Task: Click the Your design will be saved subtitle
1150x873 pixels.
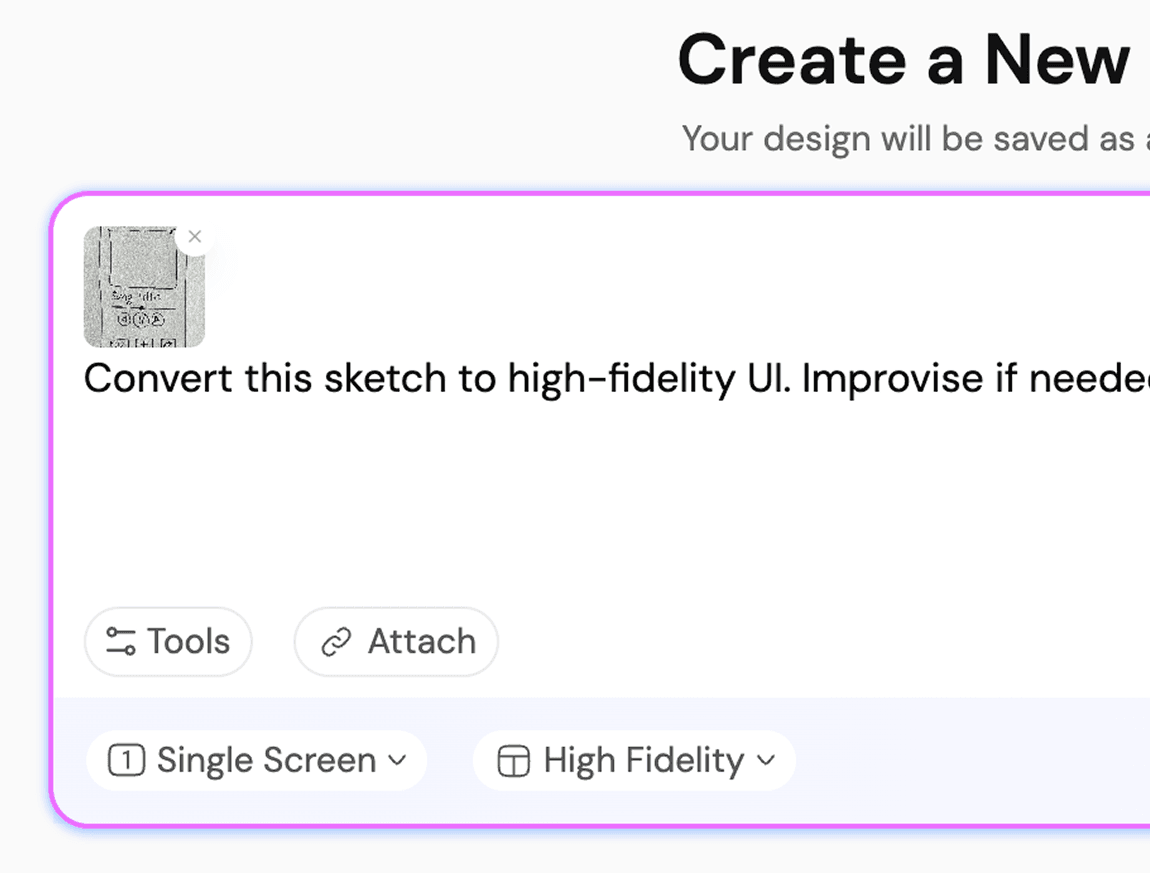Action: click(x=908, y=139)
